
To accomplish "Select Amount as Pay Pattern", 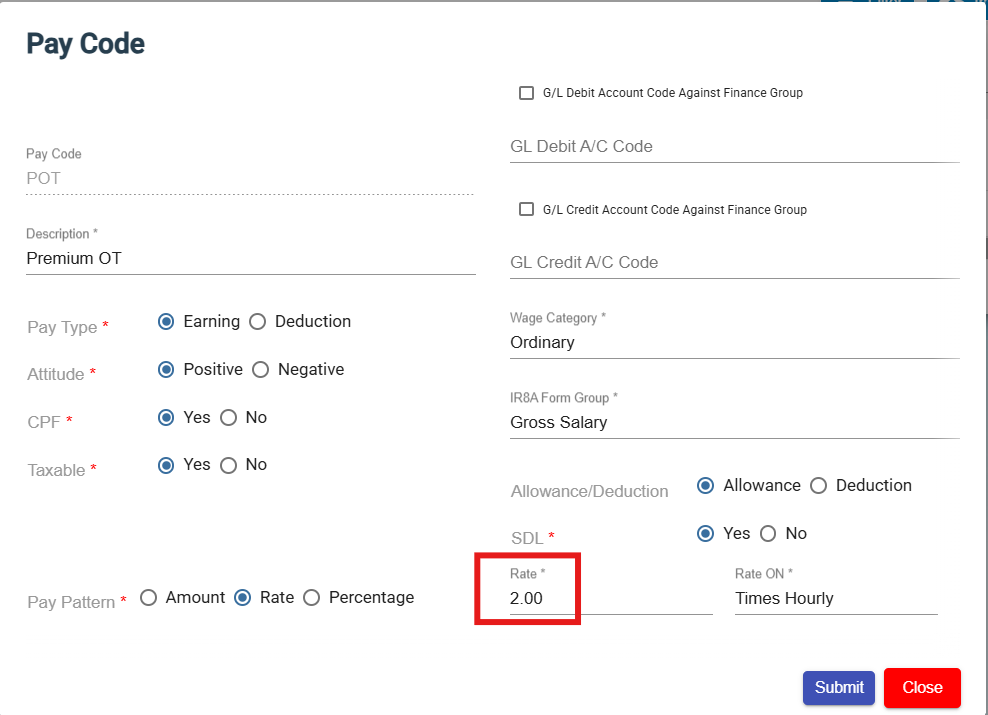I will (149, 598).
